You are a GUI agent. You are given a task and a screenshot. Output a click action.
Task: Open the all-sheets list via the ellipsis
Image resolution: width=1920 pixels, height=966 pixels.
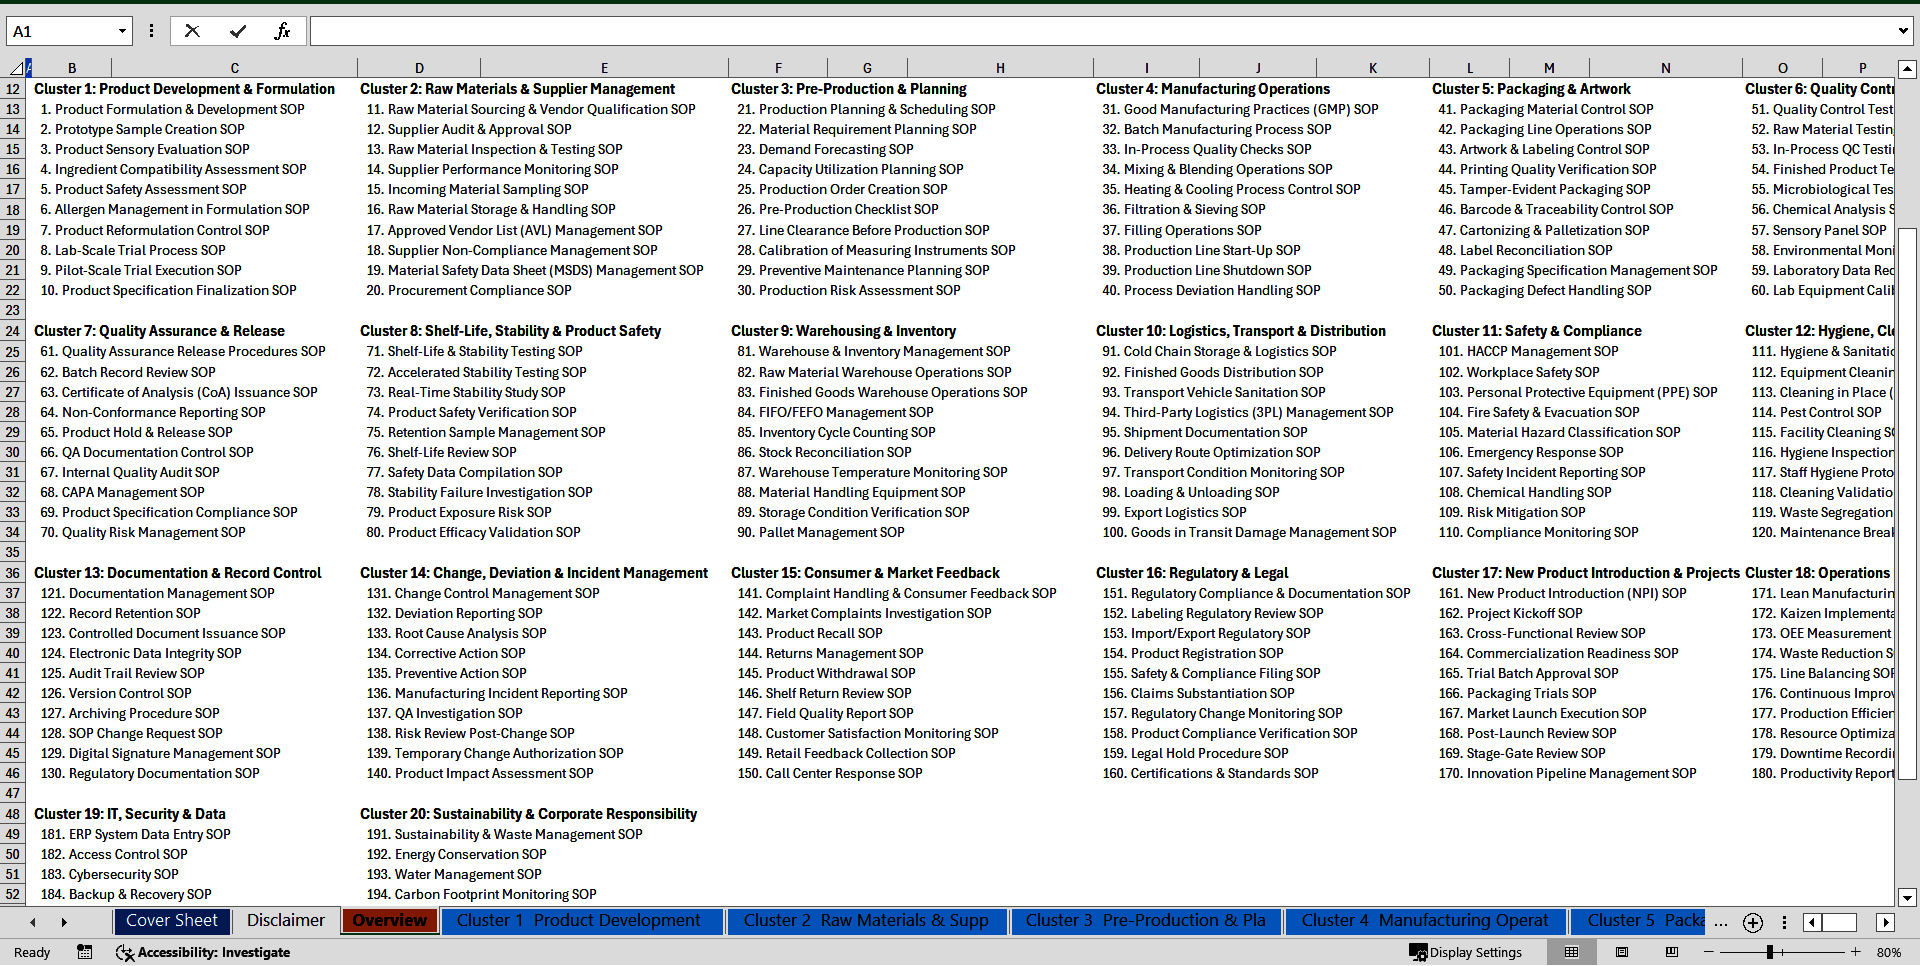point(1720,922)
